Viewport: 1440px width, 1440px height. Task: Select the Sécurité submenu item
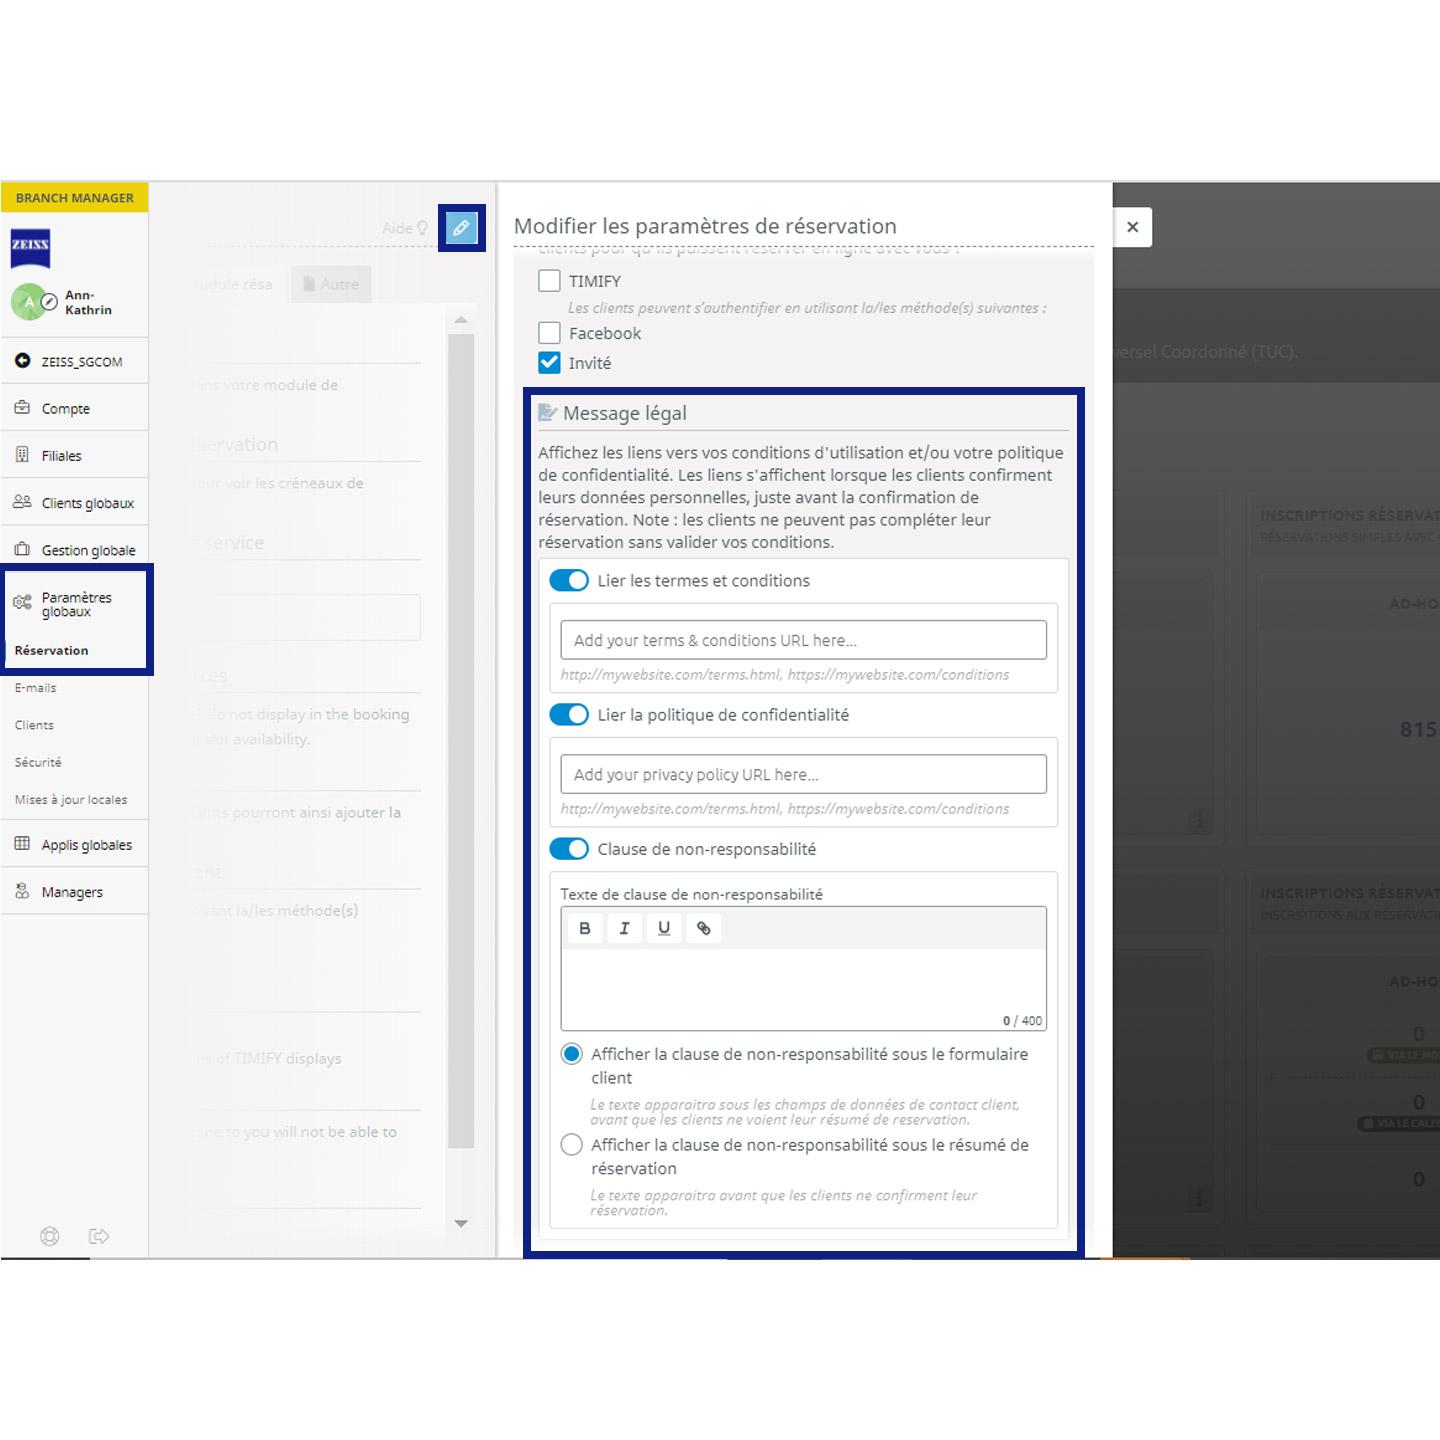tap(38, 762)
